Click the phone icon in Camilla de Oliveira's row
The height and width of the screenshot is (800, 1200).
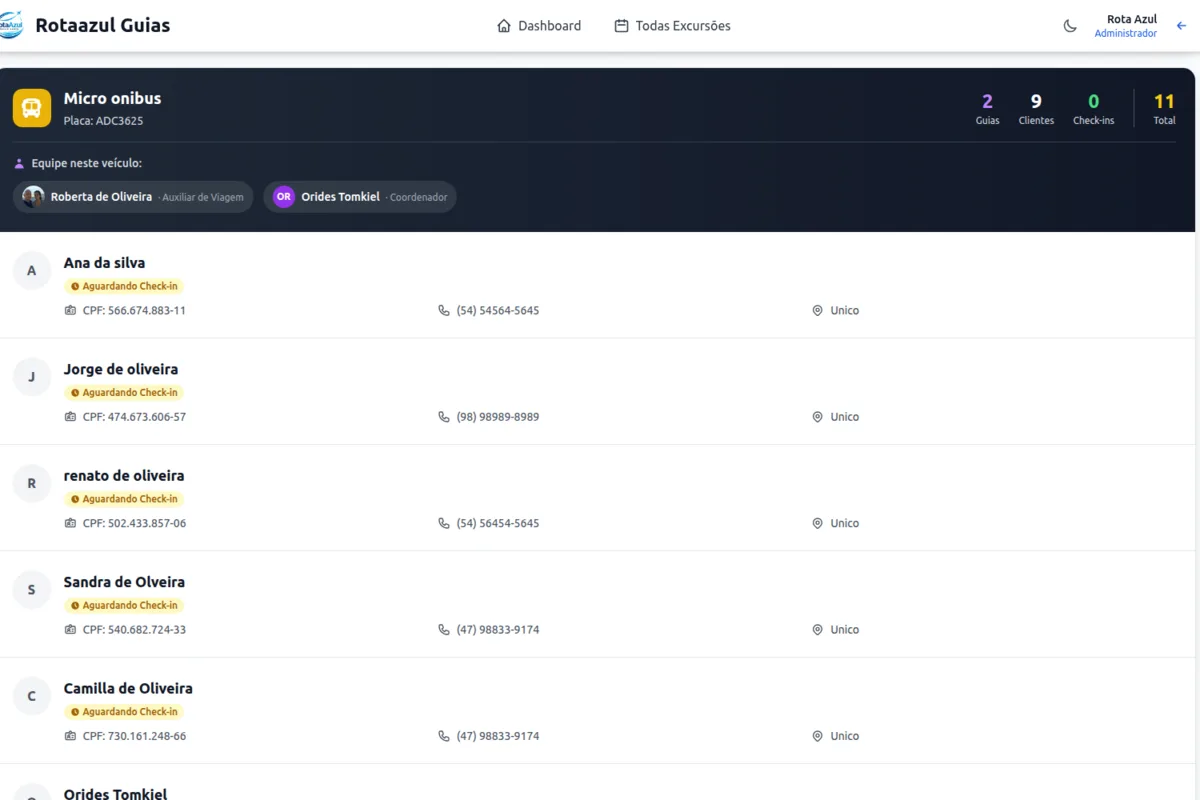(x=444, y=736)
